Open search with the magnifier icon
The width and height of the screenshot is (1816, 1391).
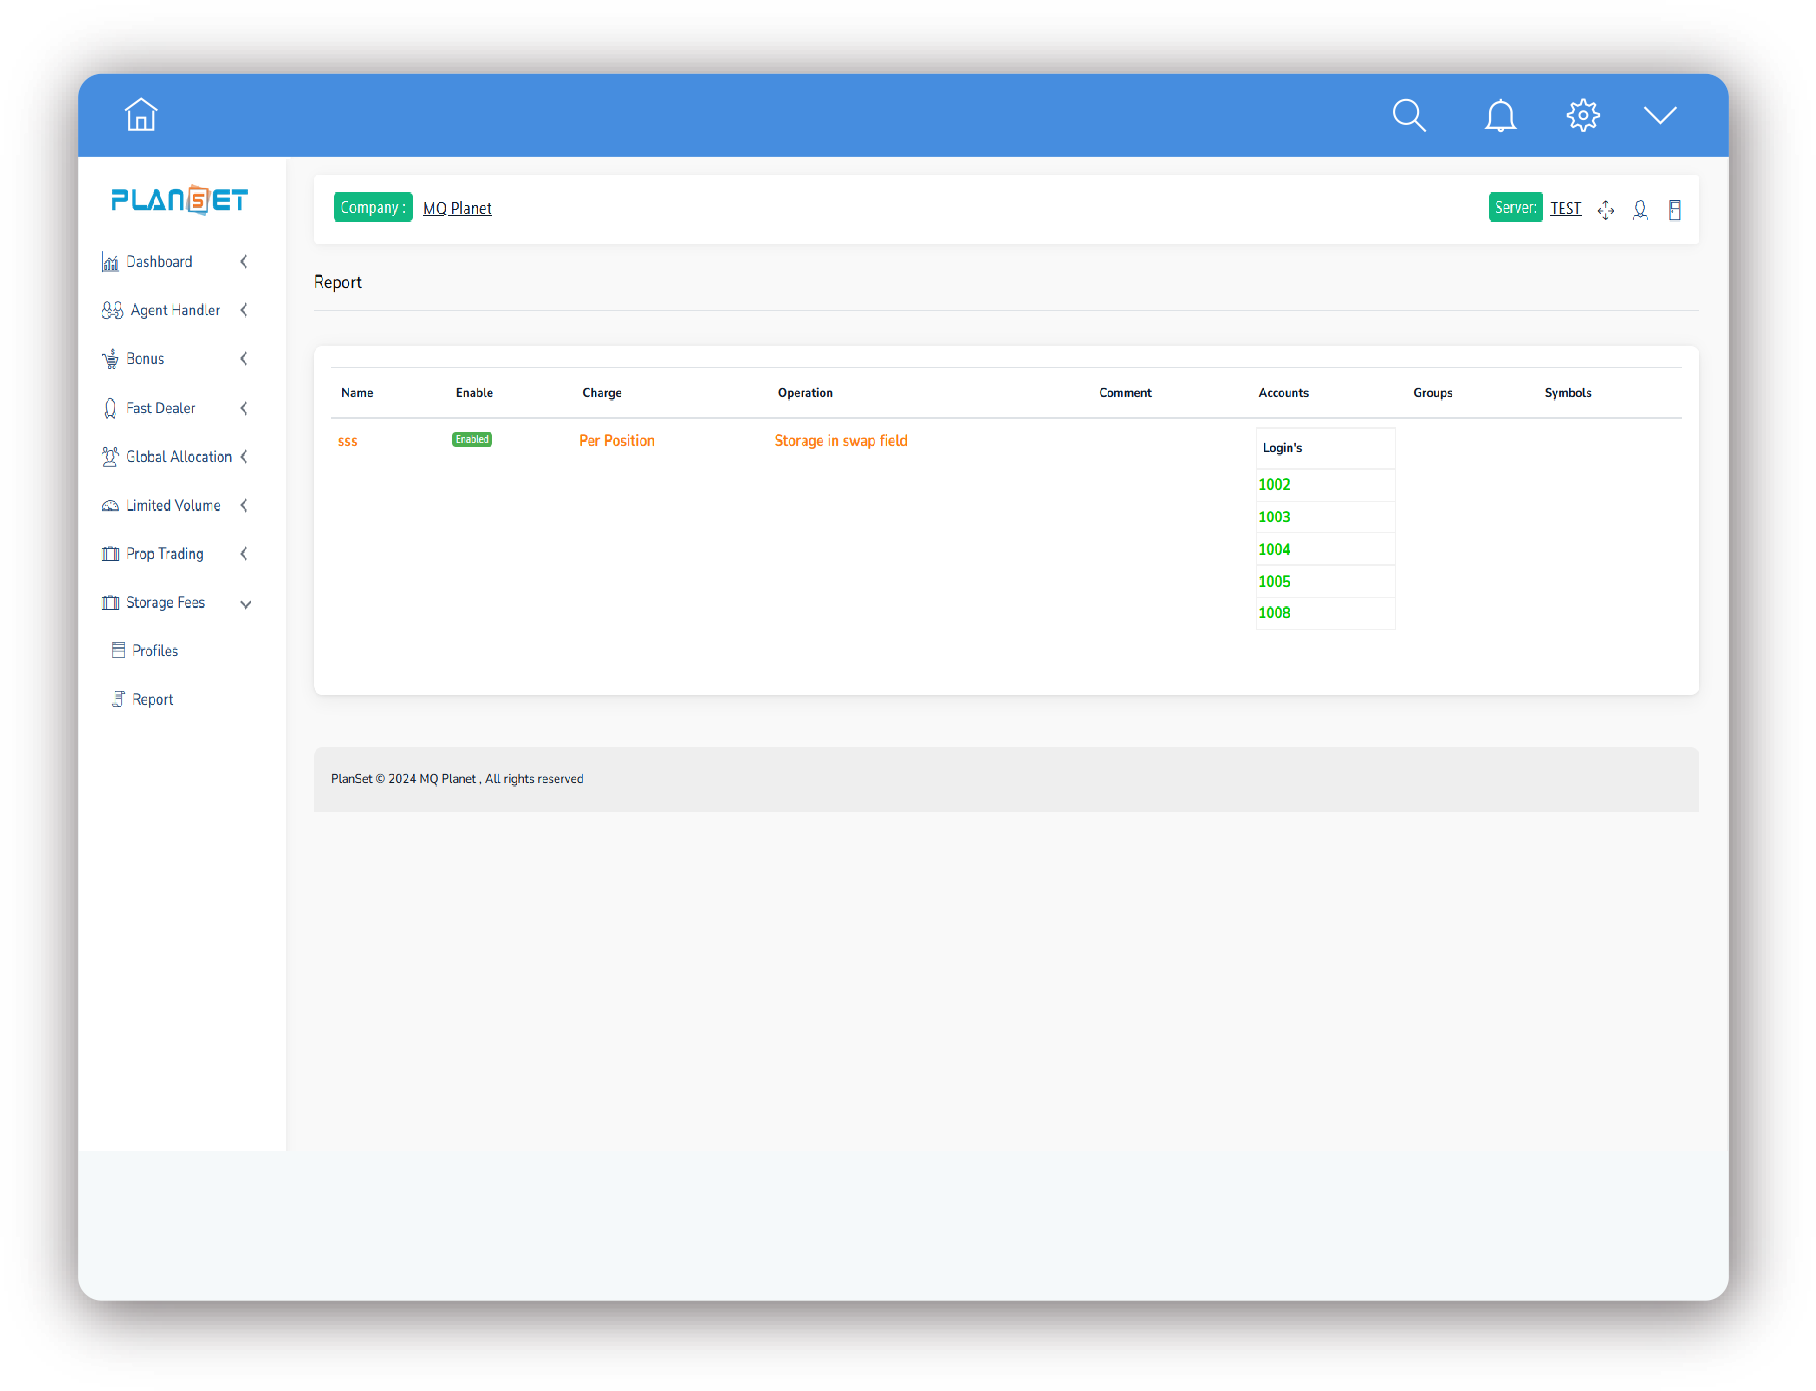tap(1409, 116)
